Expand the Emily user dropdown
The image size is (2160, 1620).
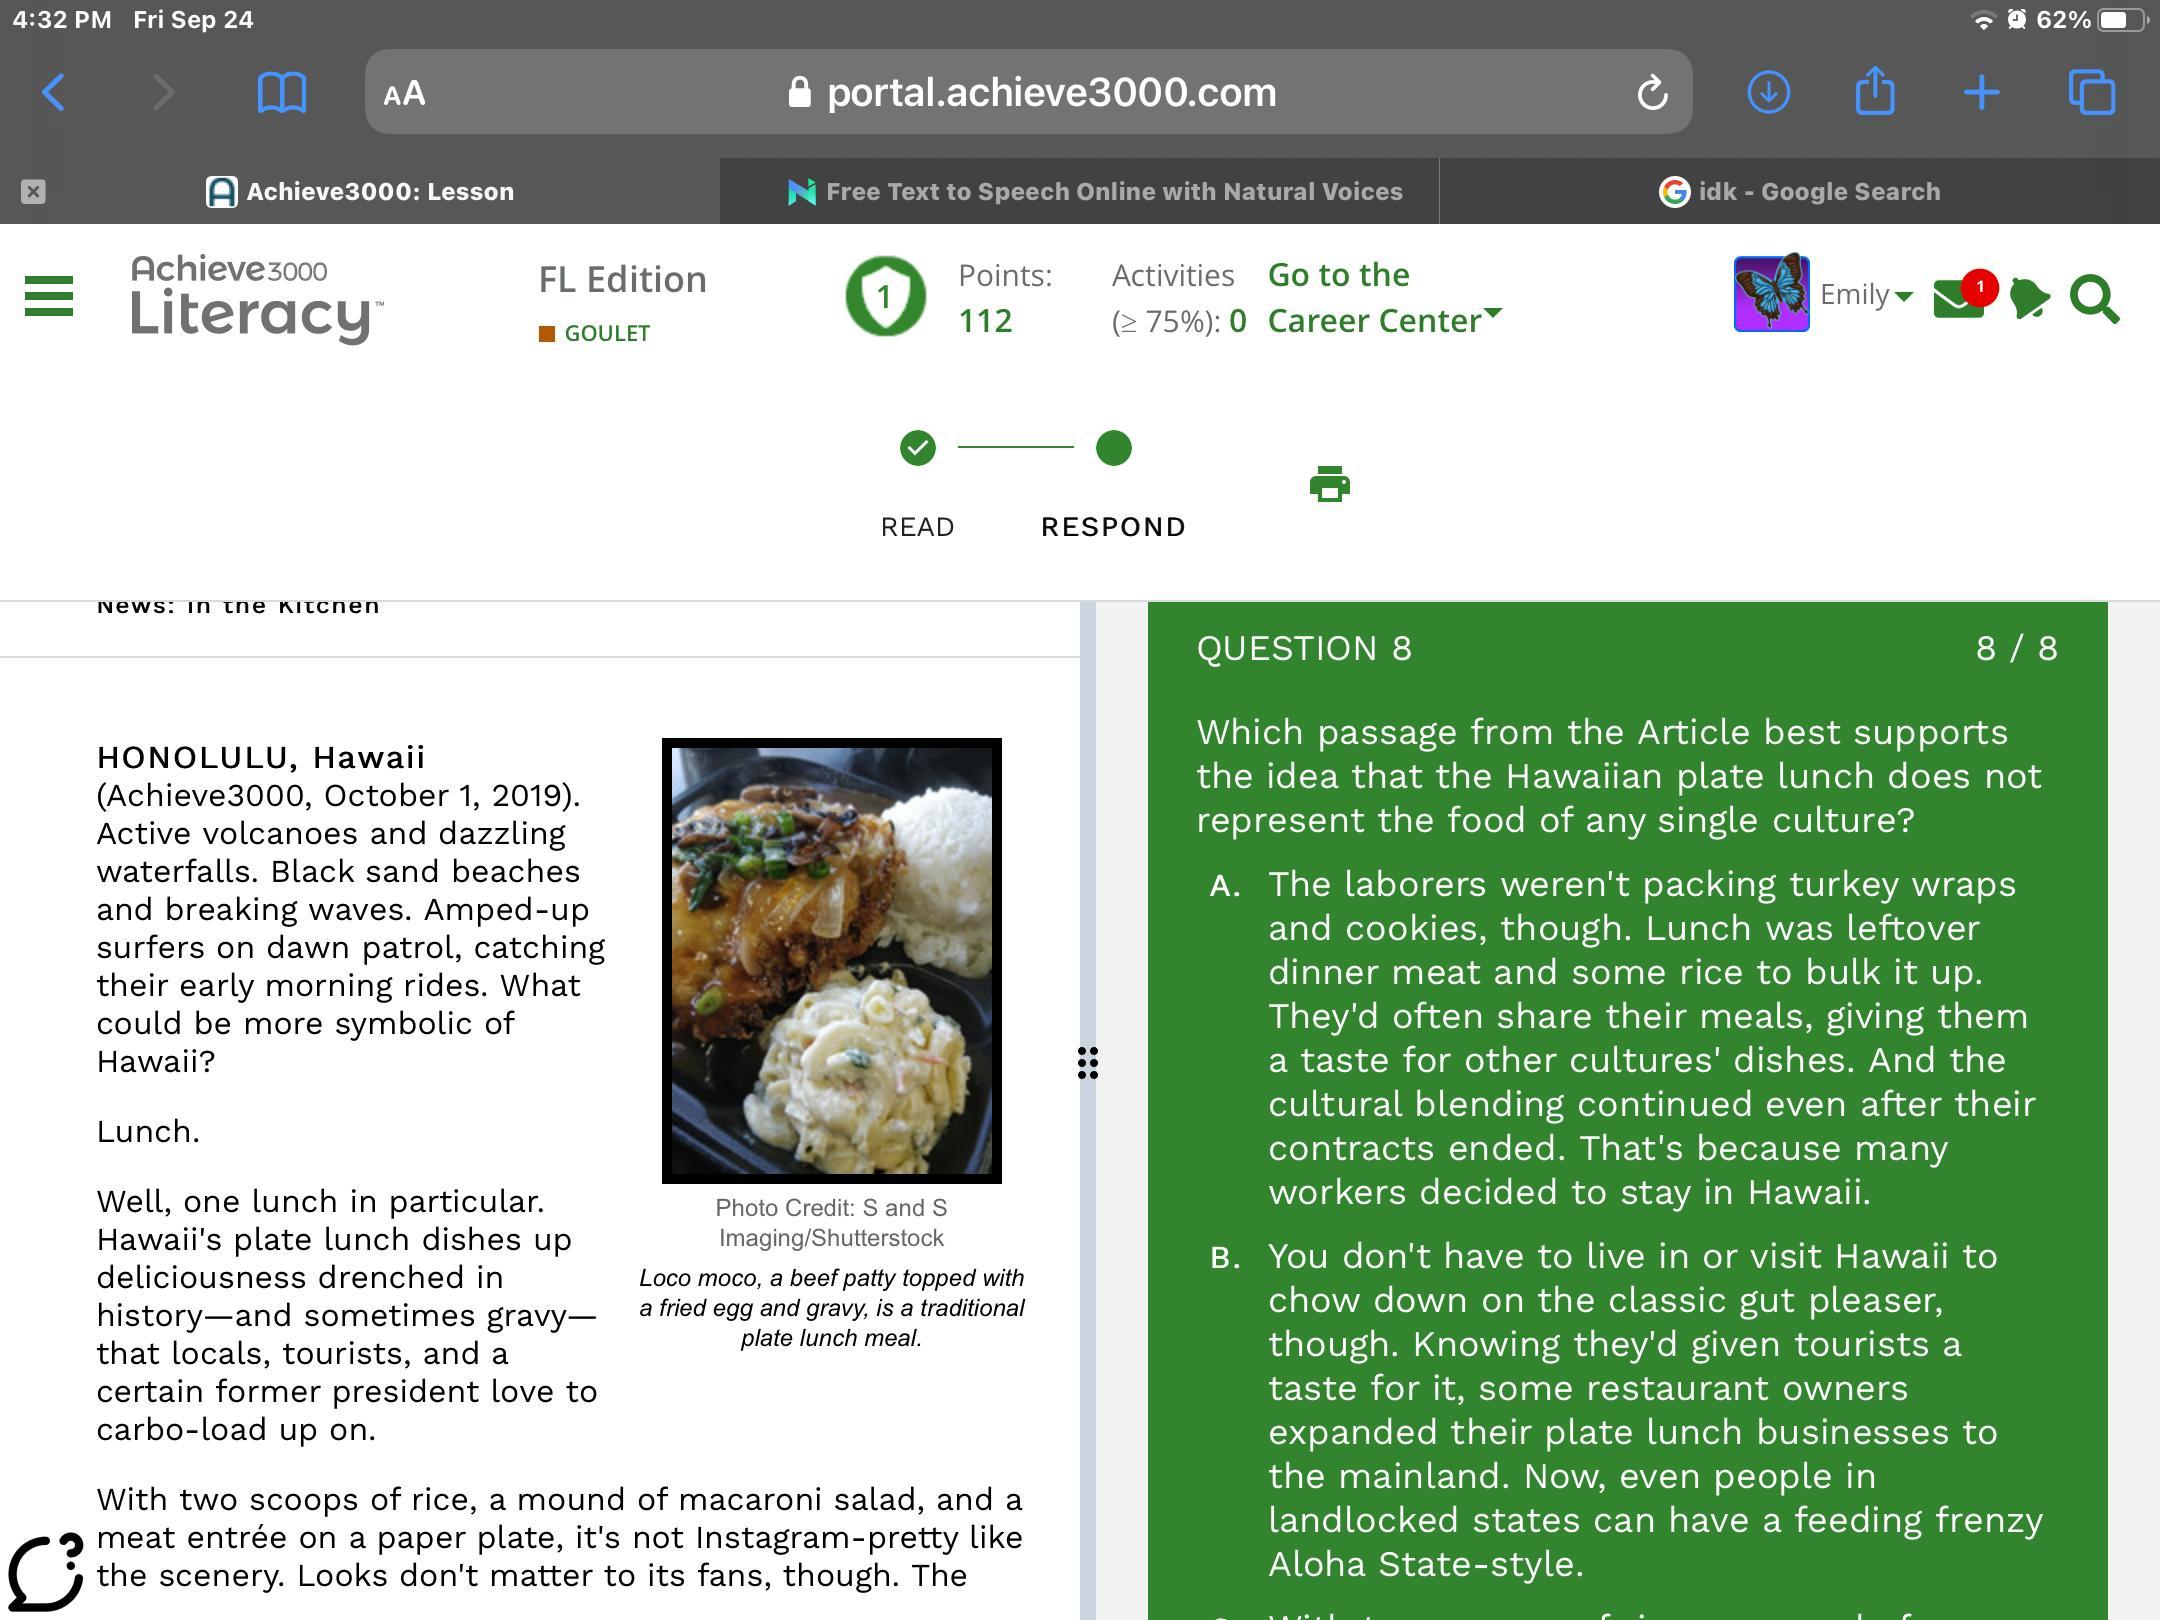(x=1865, y=295)
